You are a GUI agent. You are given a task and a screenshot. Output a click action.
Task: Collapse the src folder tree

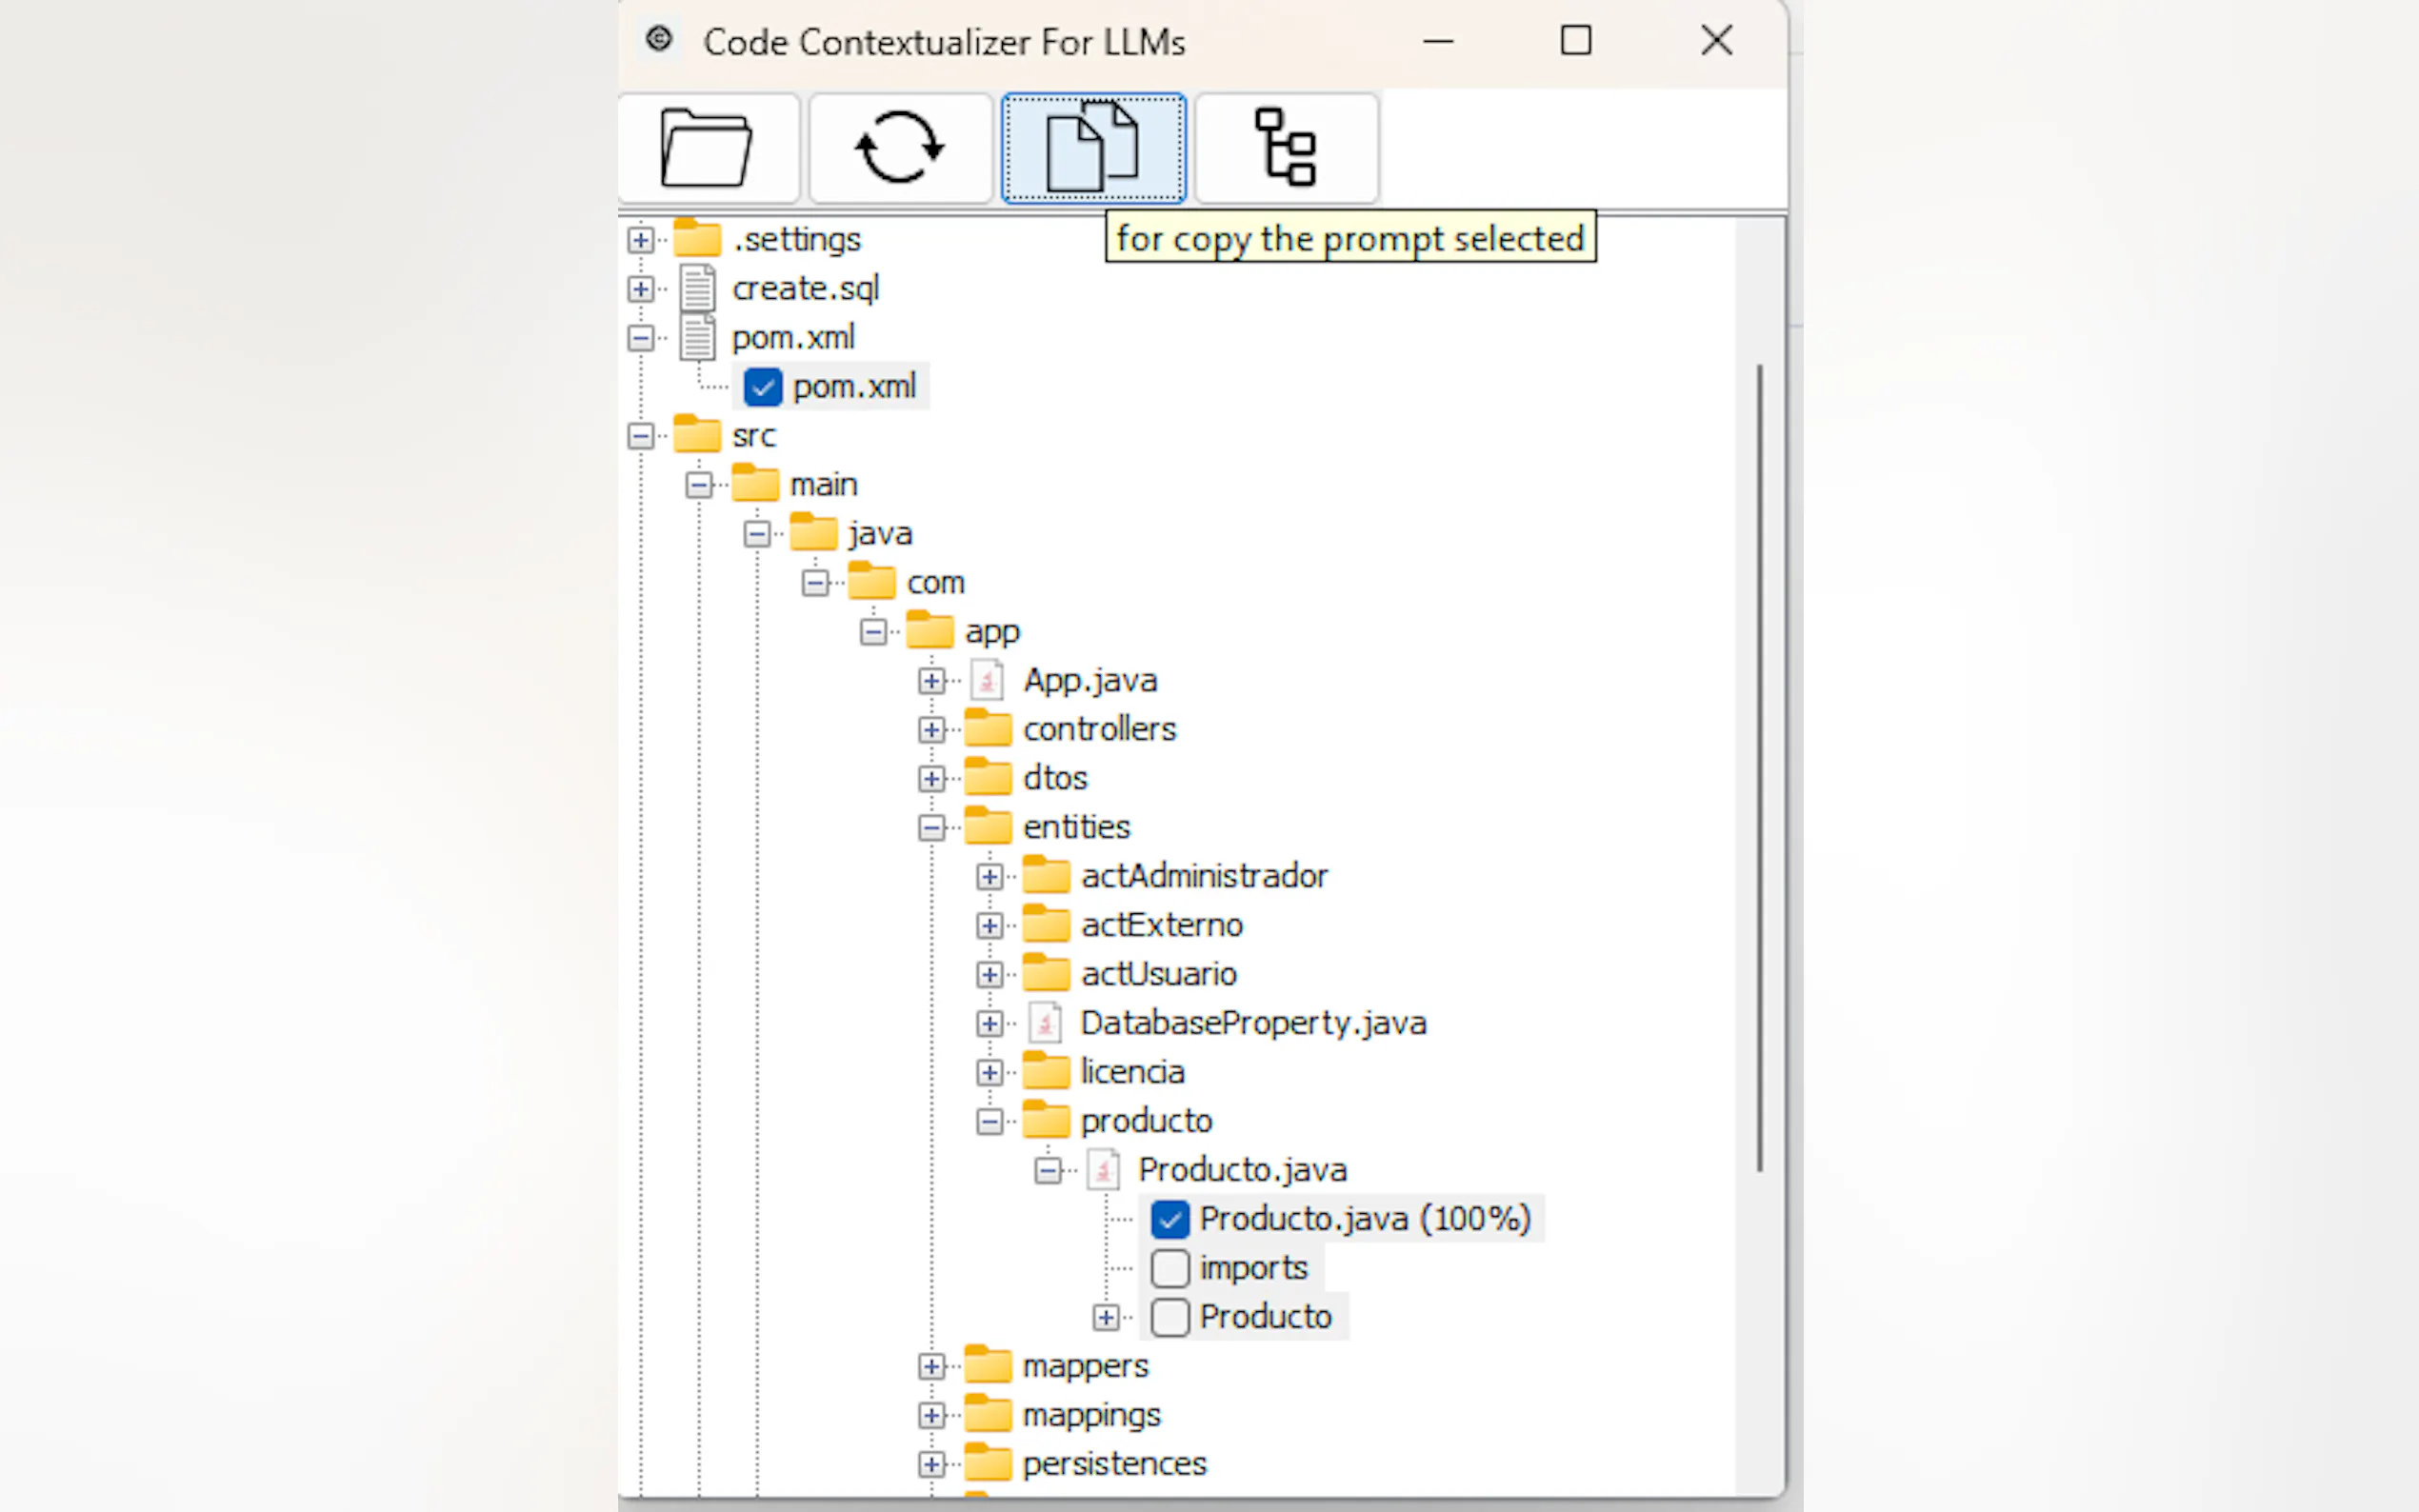pos(641,436)
